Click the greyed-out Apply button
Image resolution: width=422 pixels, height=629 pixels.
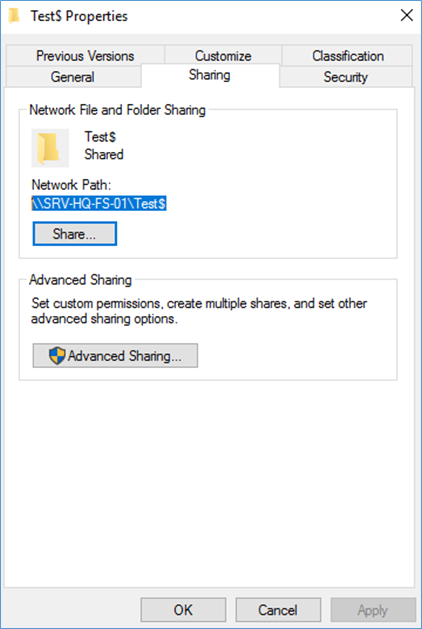373,610
